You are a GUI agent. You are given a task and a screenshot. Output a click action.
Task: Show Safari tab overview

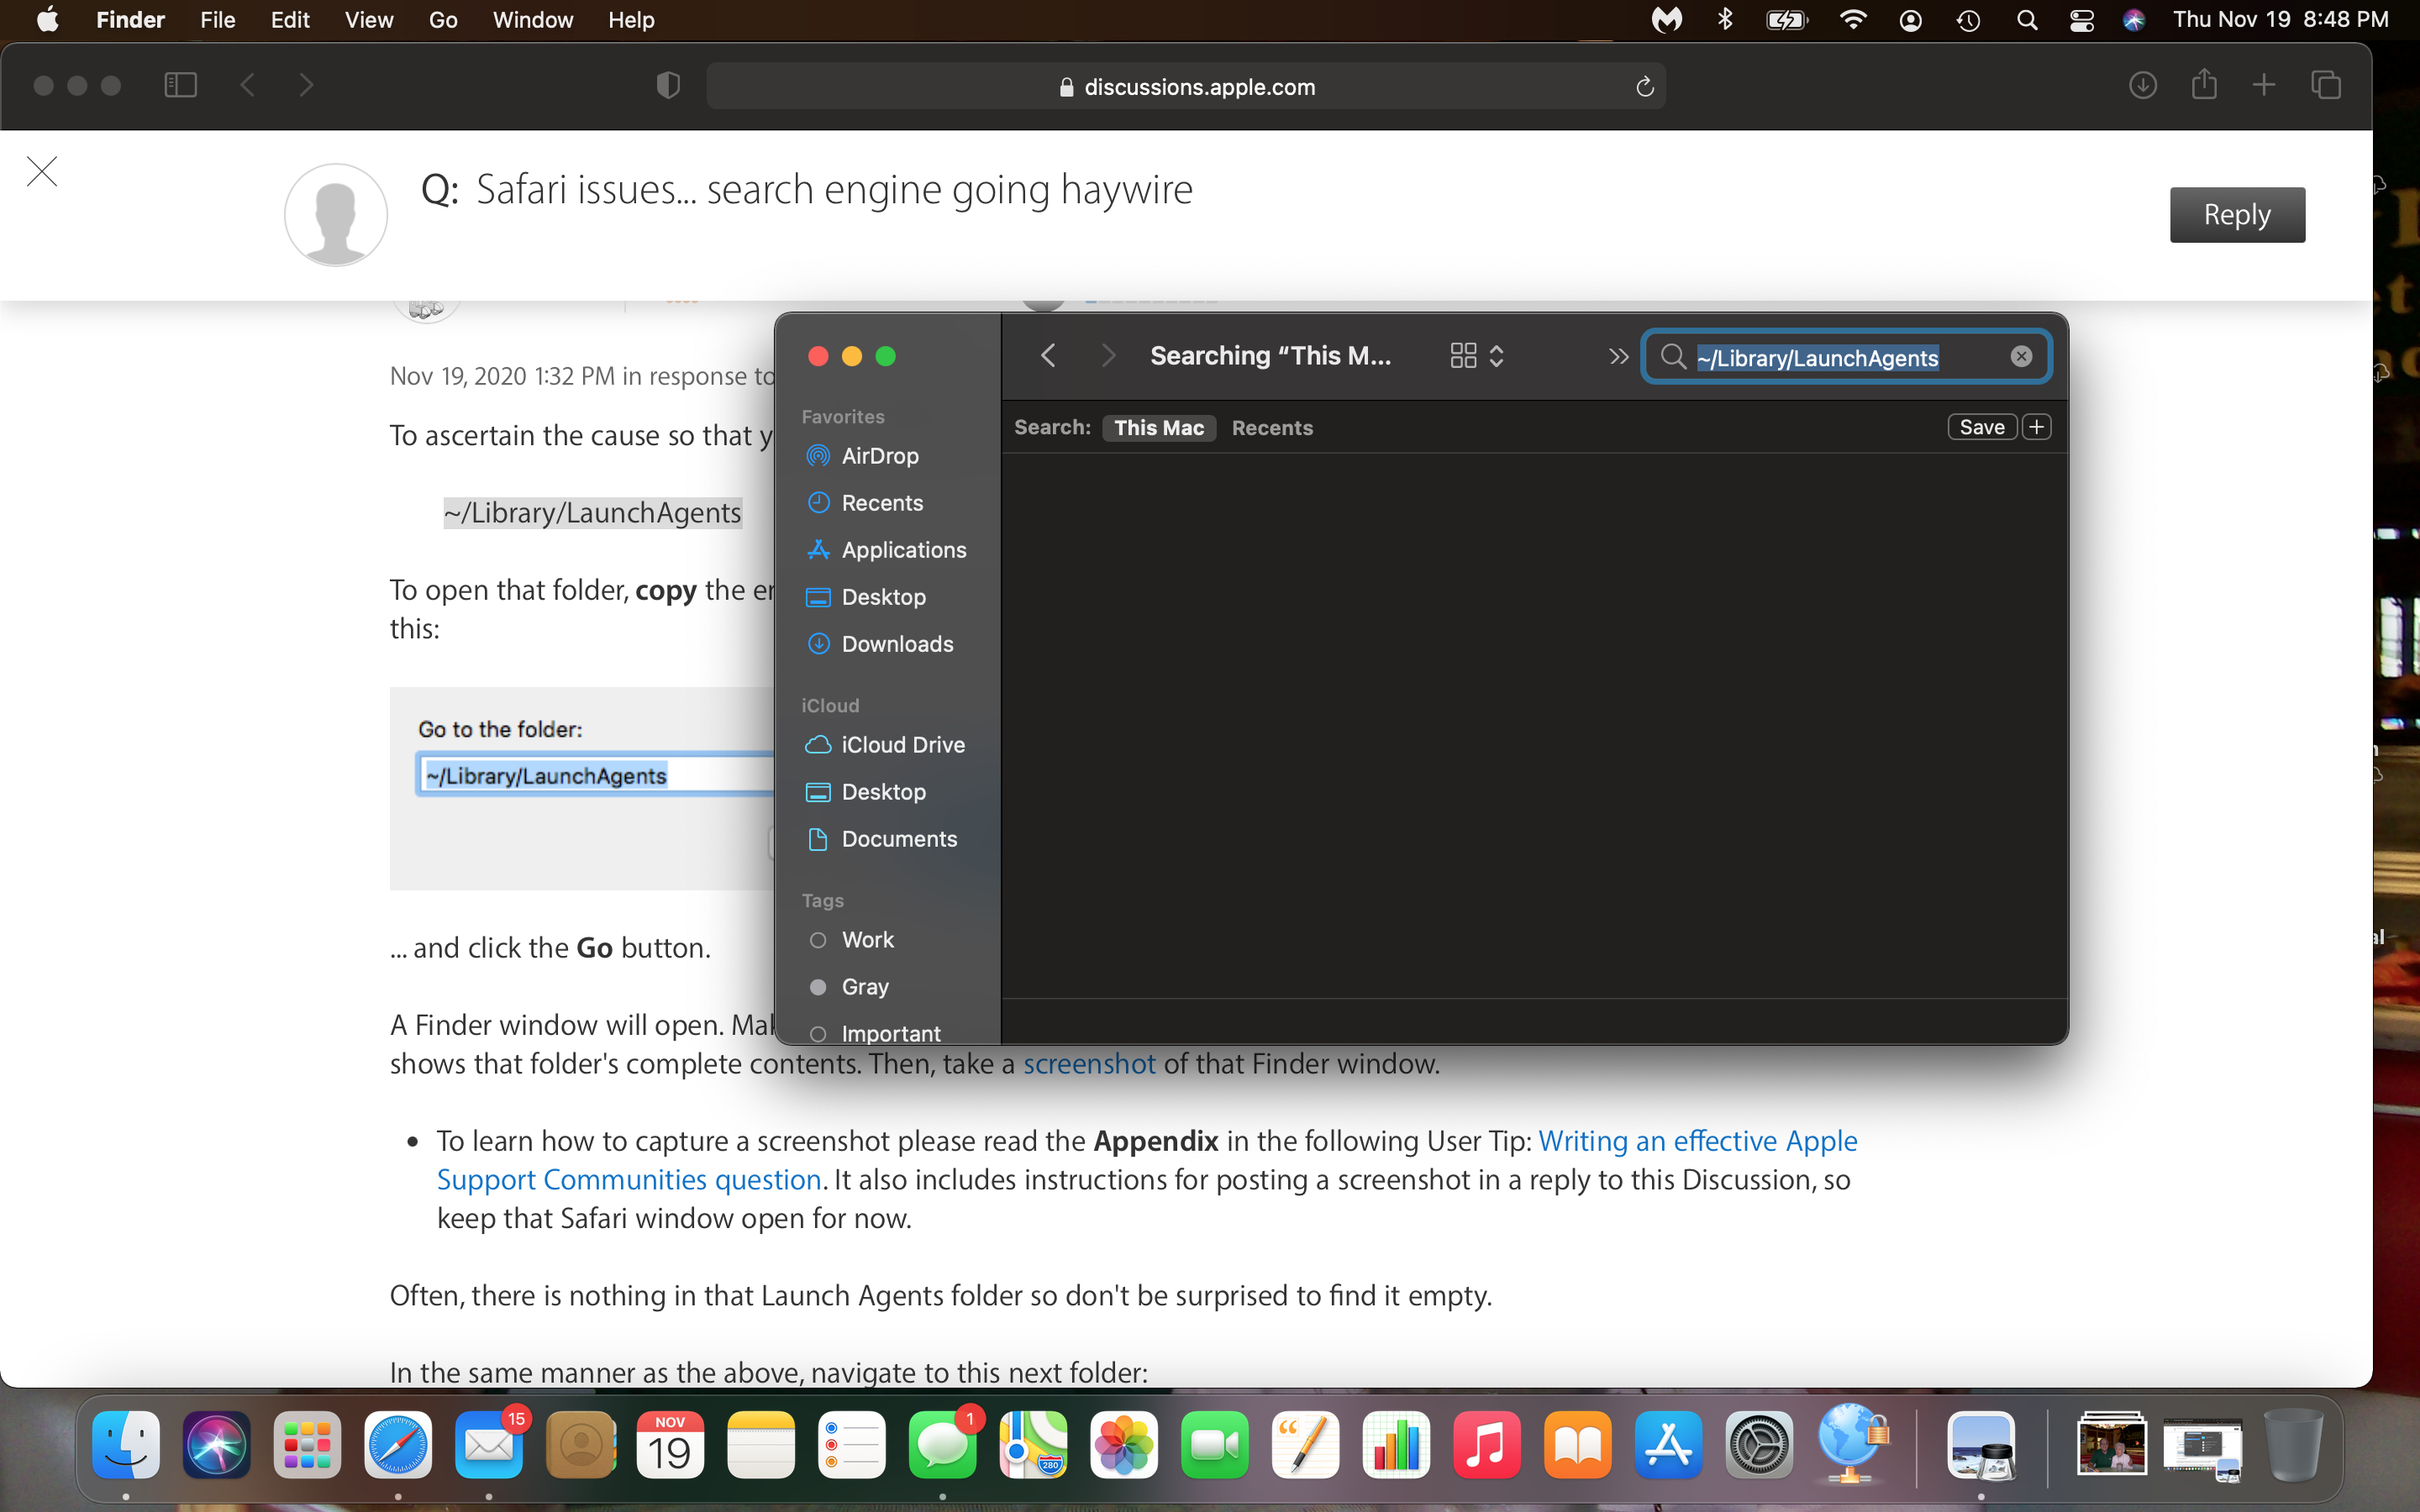(x=2326, y=85)
